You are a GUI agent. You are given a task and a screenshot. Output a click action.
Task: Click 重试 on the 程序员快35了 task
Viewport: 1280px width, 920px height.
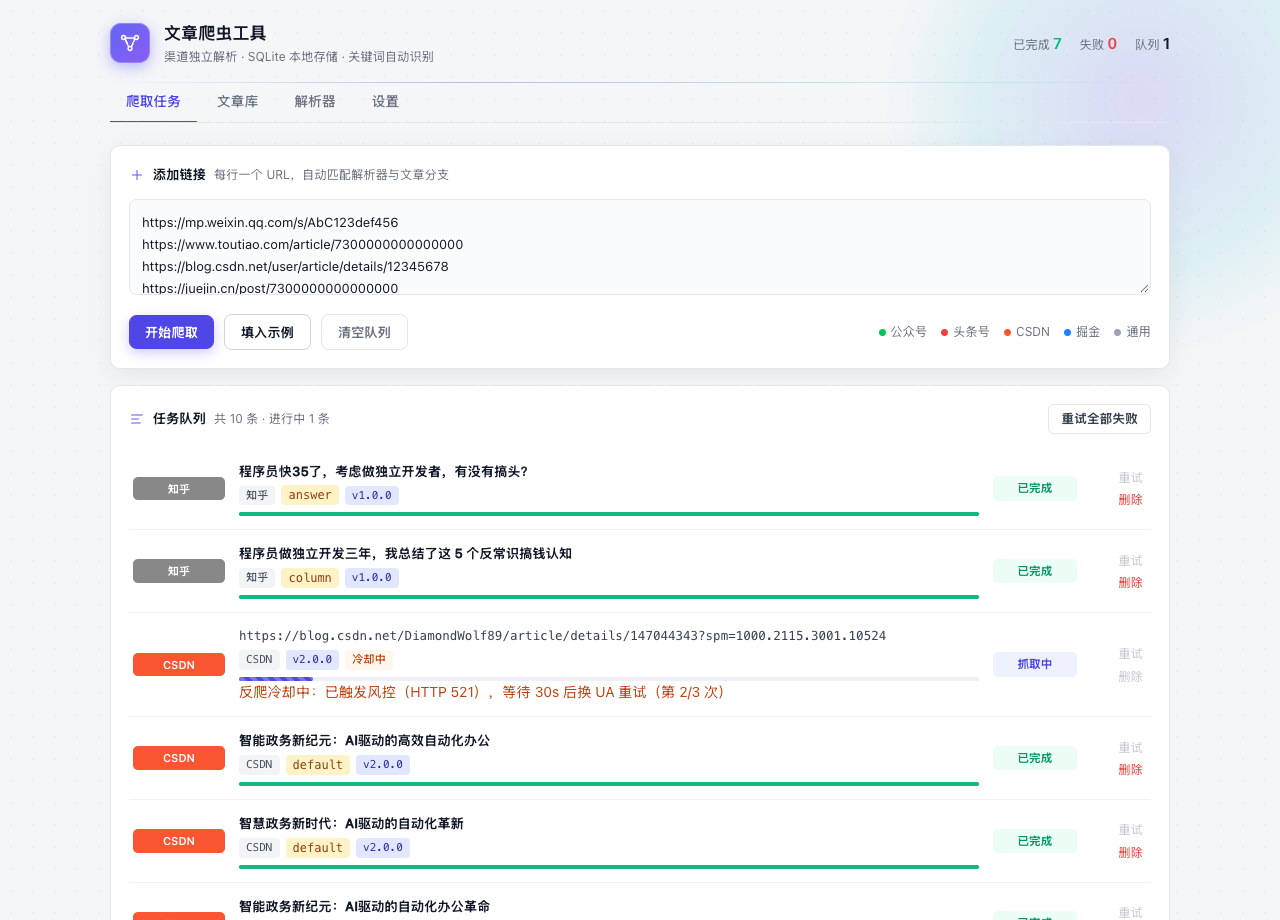click(1130, 478)
